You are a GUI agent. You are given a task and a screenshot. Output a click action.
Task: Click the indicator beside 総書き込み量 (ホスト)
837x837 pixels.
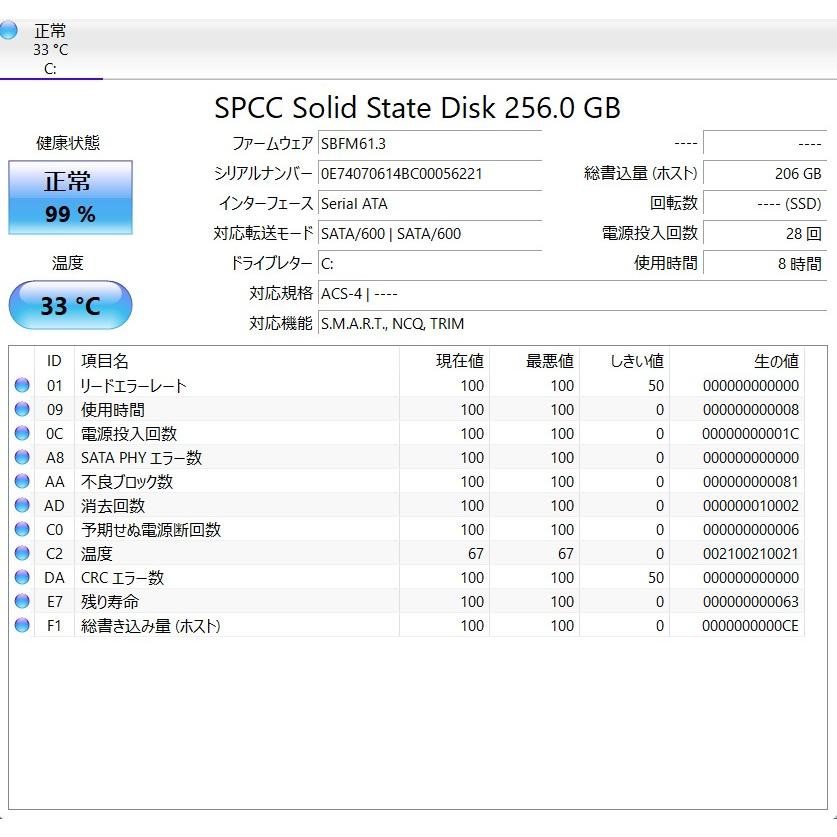point(22,625)
